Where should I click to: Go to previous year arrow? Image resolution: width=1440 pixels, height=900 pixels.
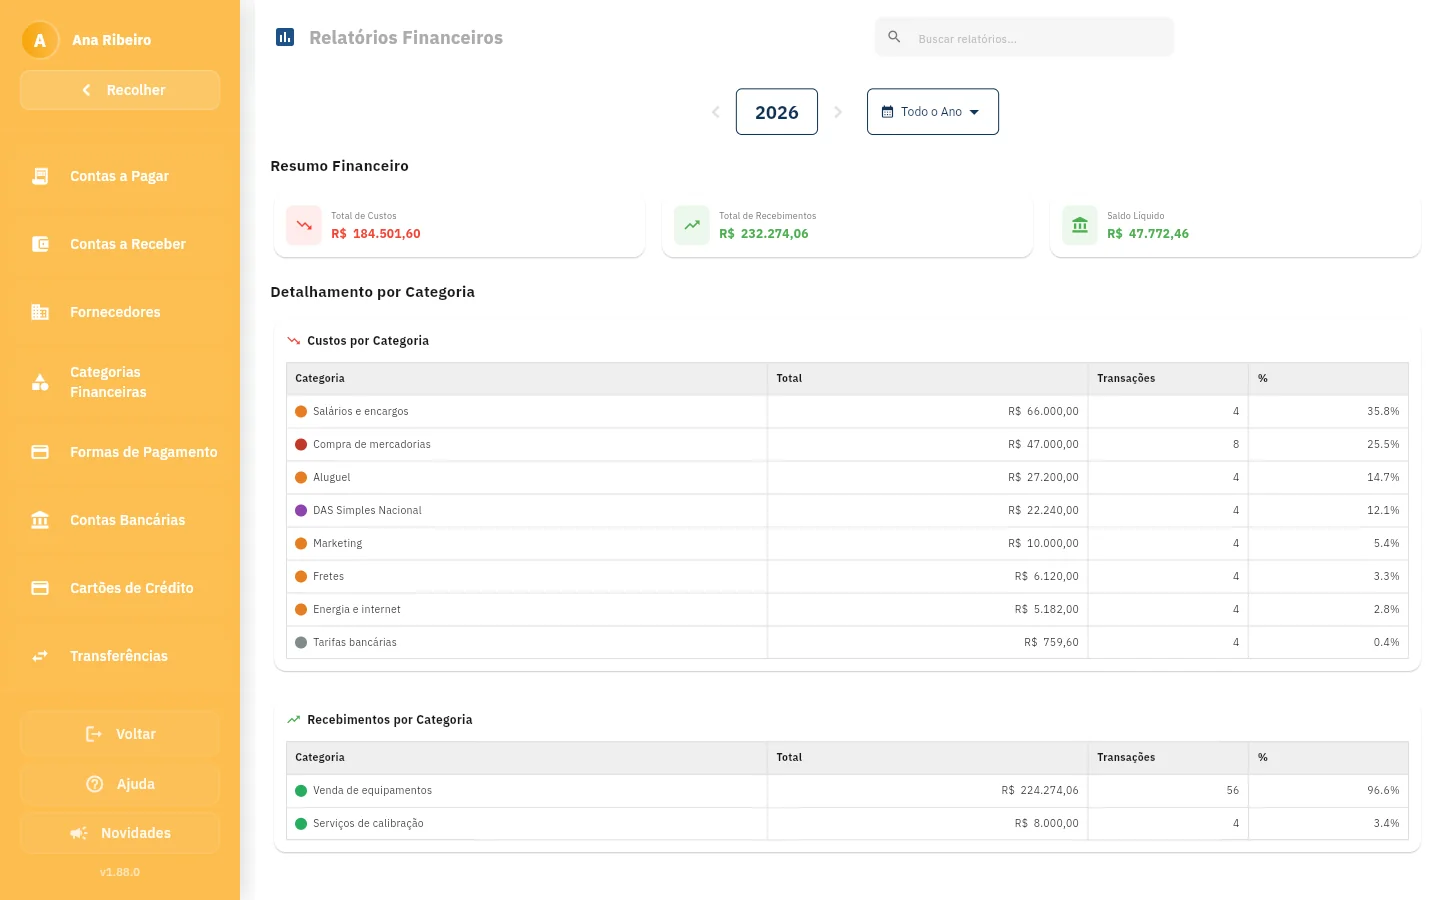[715, 112]
